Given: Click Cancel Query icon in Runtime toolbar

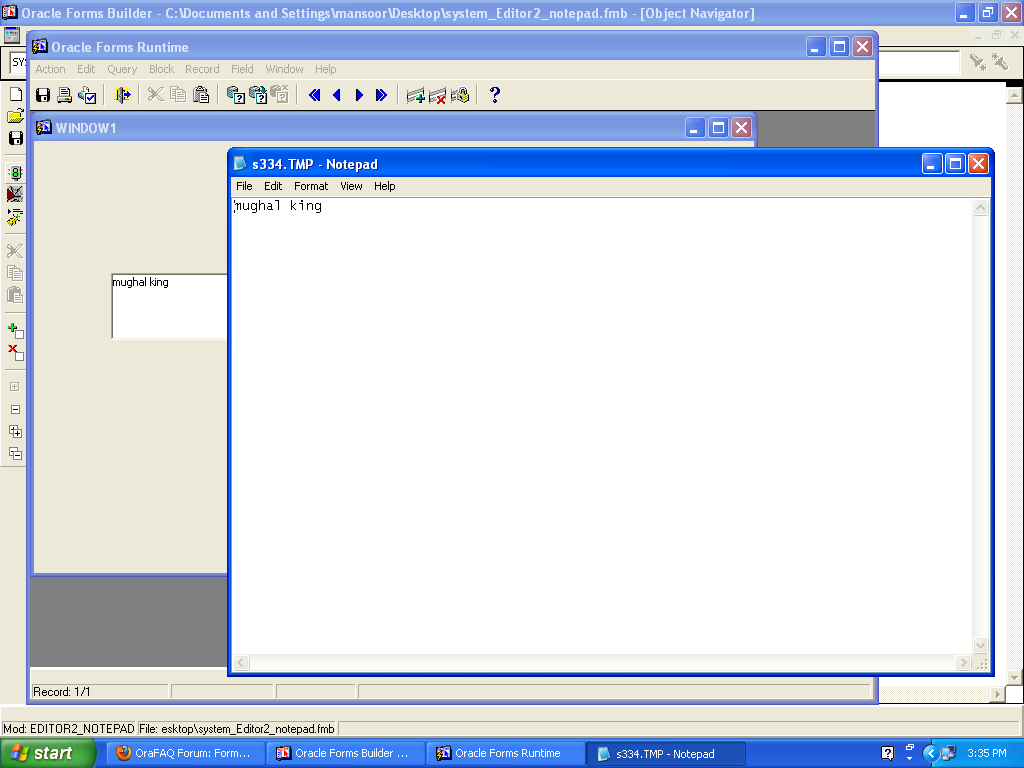Looking at the screenshot, I should (280, 95).
